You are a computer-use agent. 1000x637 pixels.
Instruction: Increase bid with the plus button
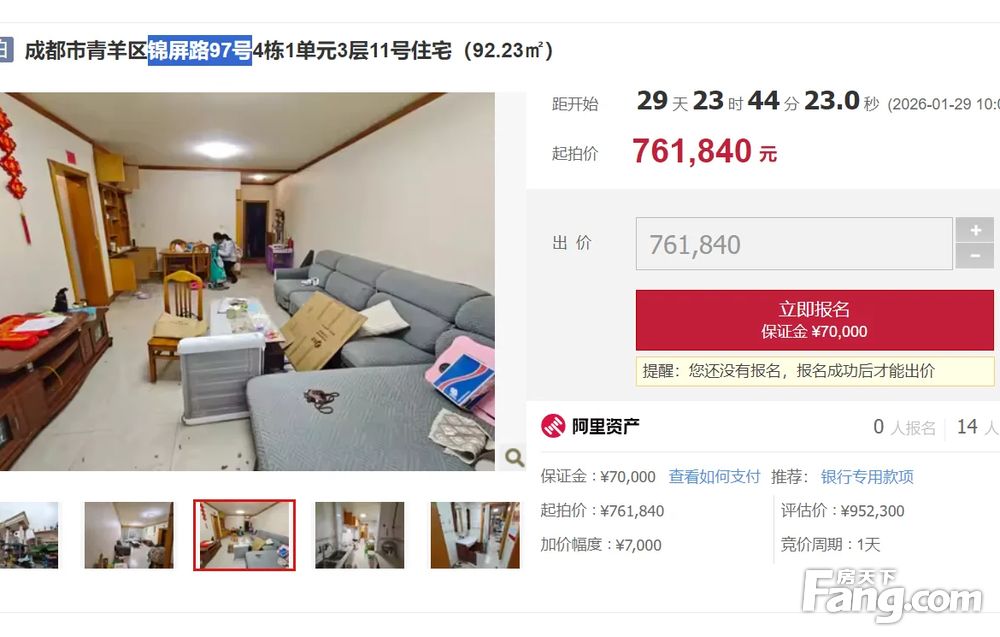974,230
